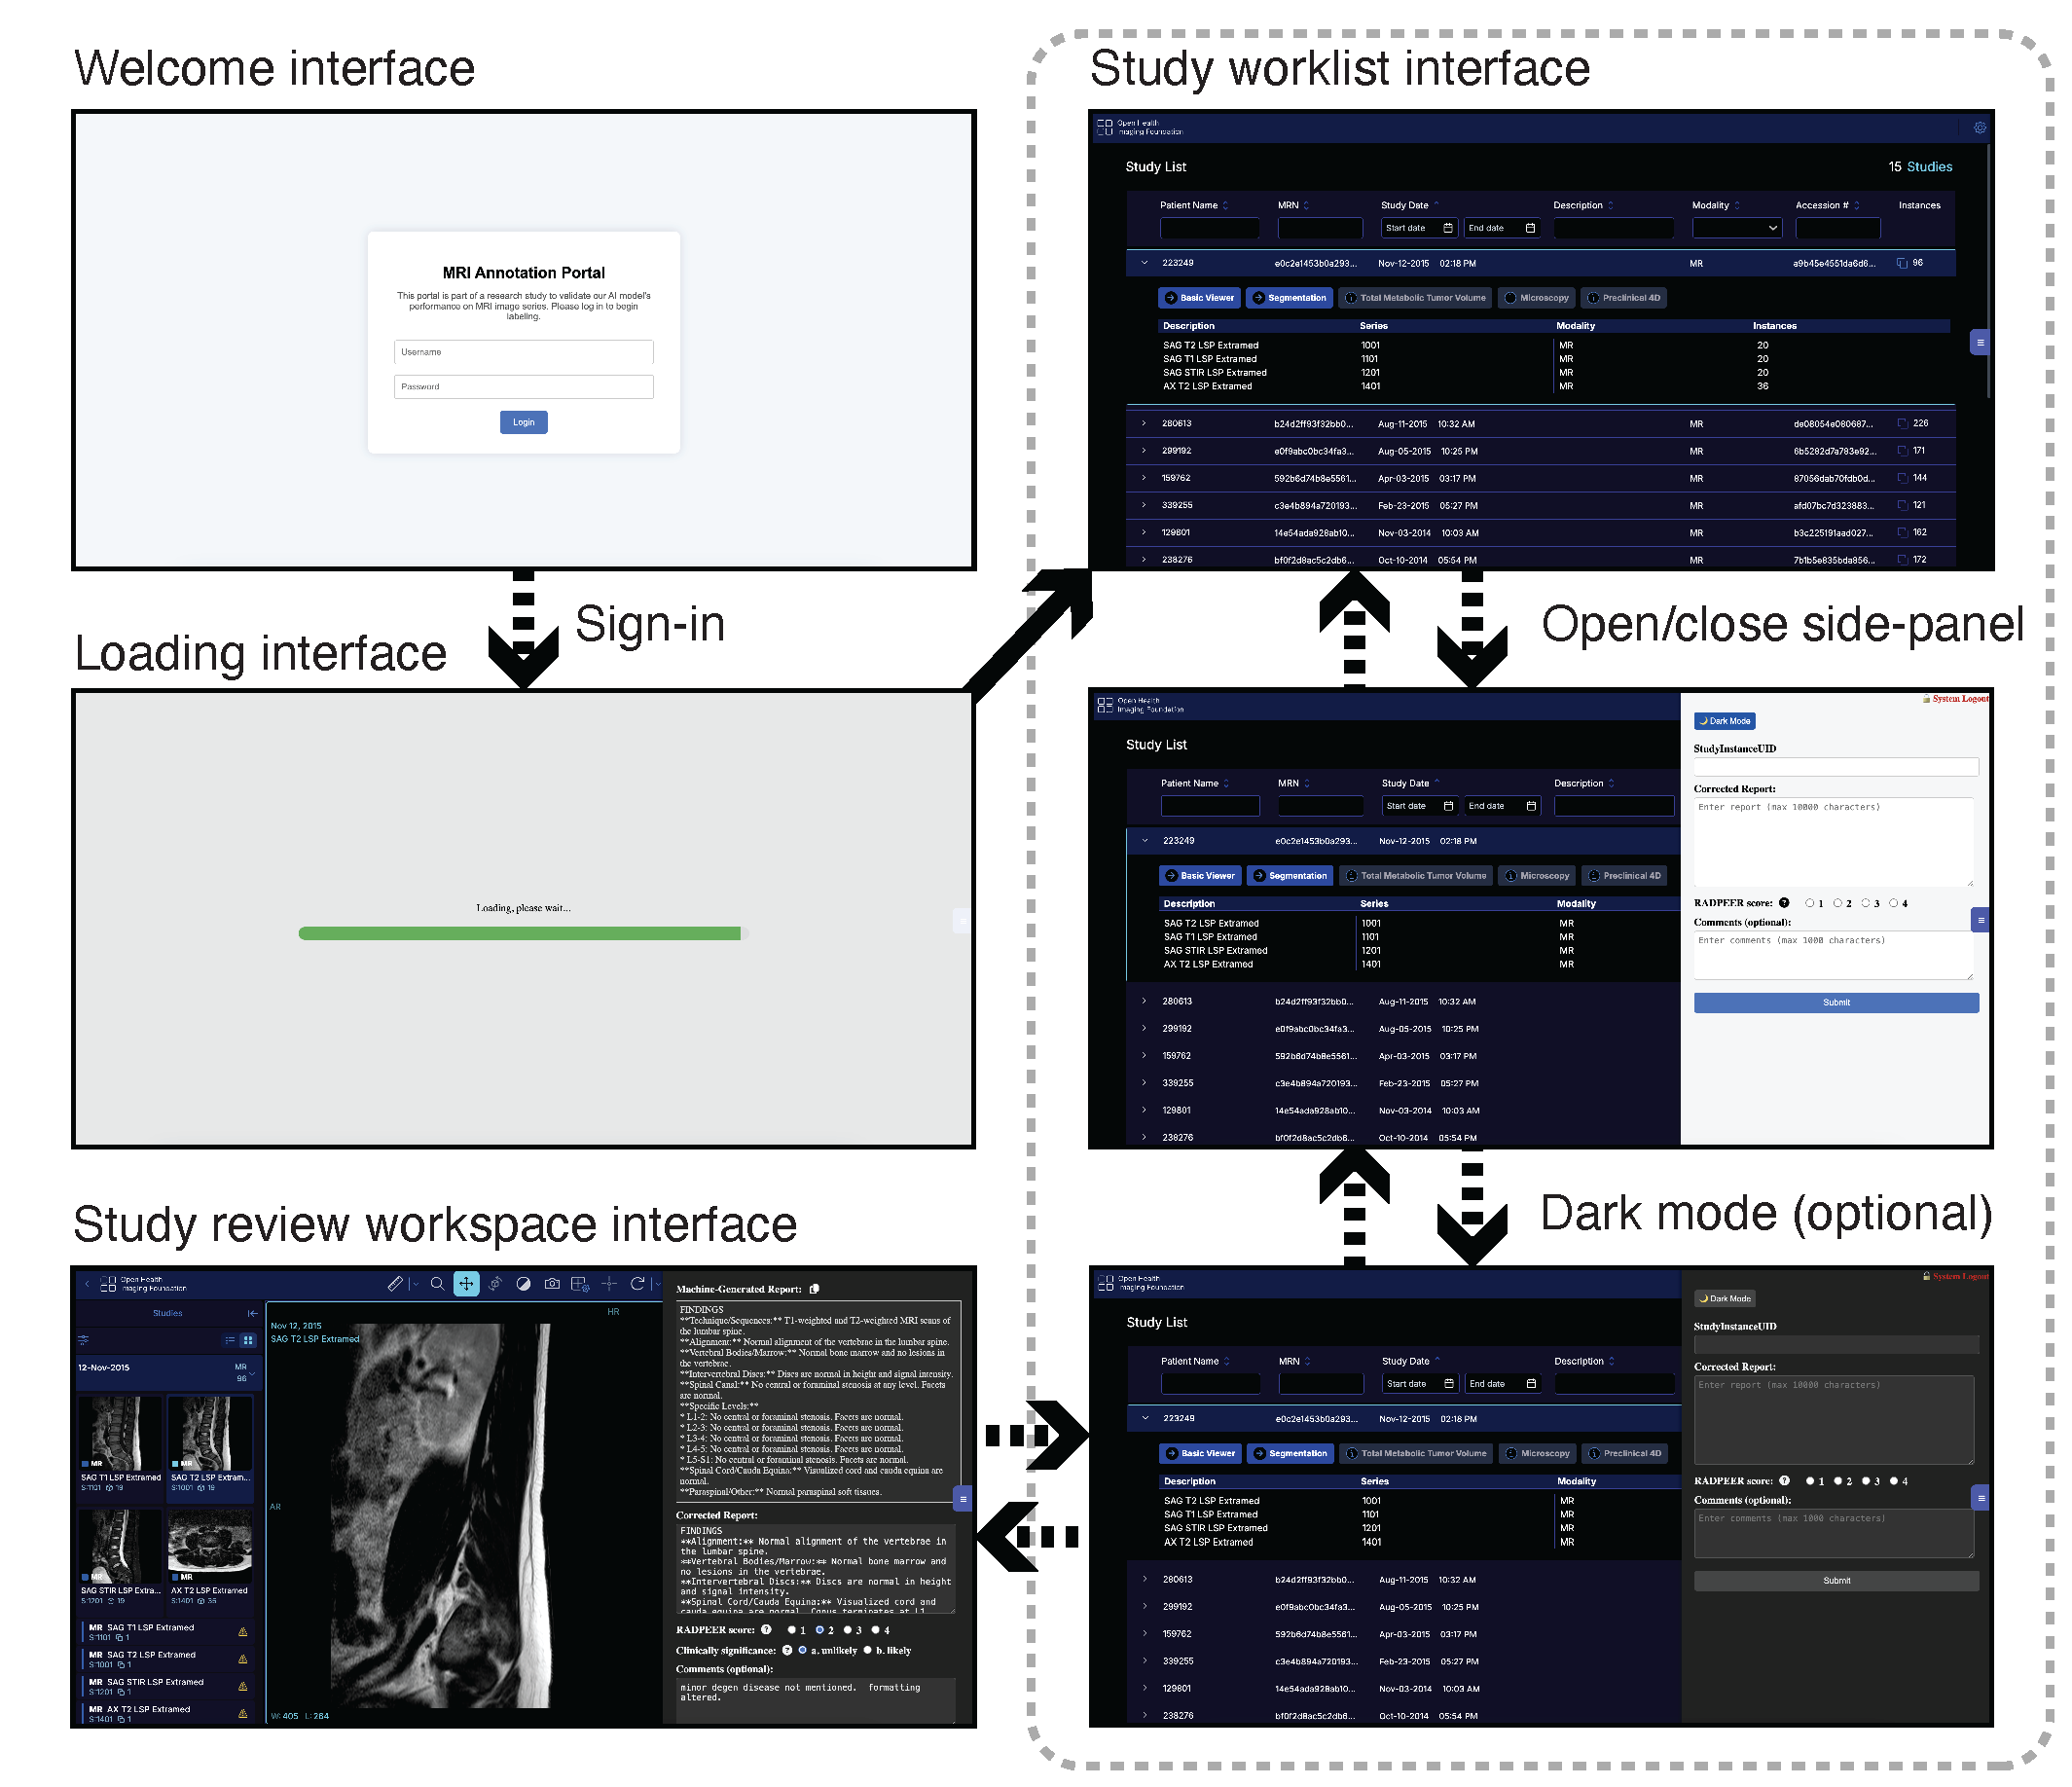Choose the window level contrast tool

point(523,1283)
